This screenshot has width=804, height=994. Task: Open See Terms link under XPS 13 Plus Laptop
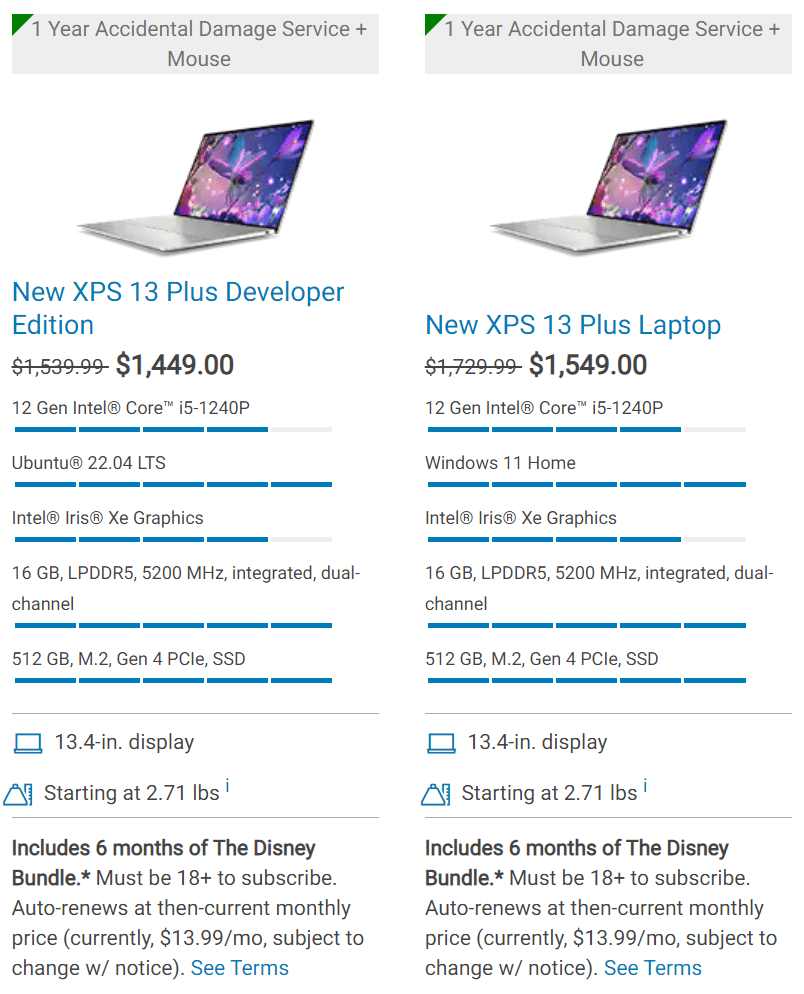[x=653, y=968]
